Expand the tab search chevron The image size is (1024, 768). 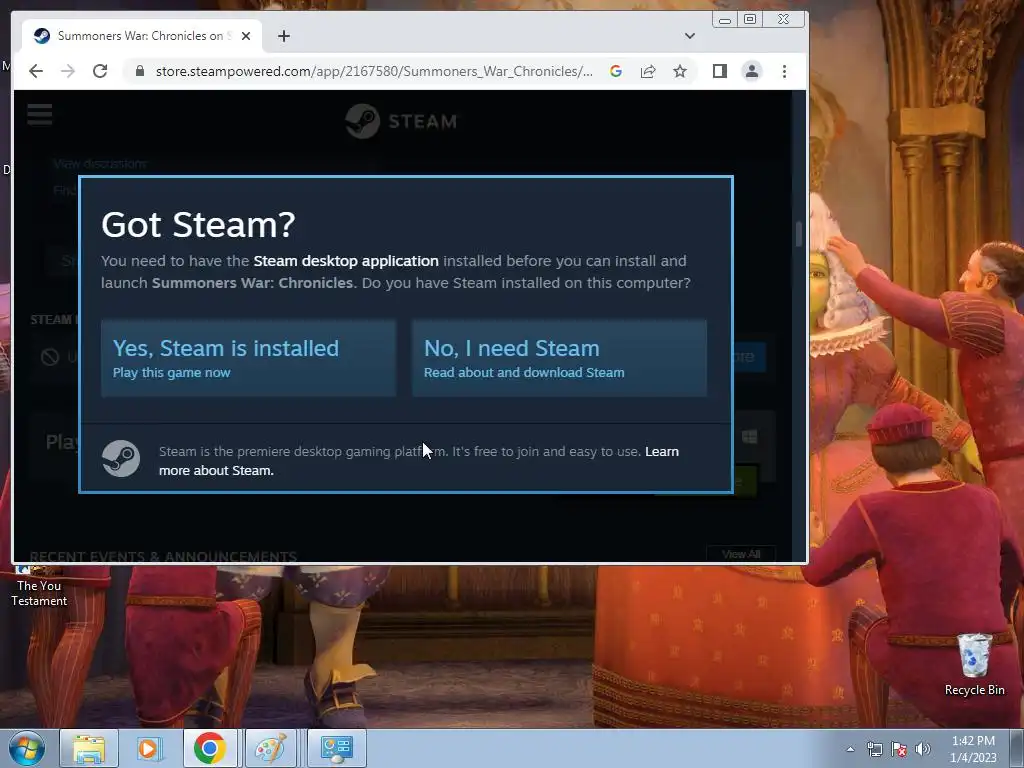690,36
